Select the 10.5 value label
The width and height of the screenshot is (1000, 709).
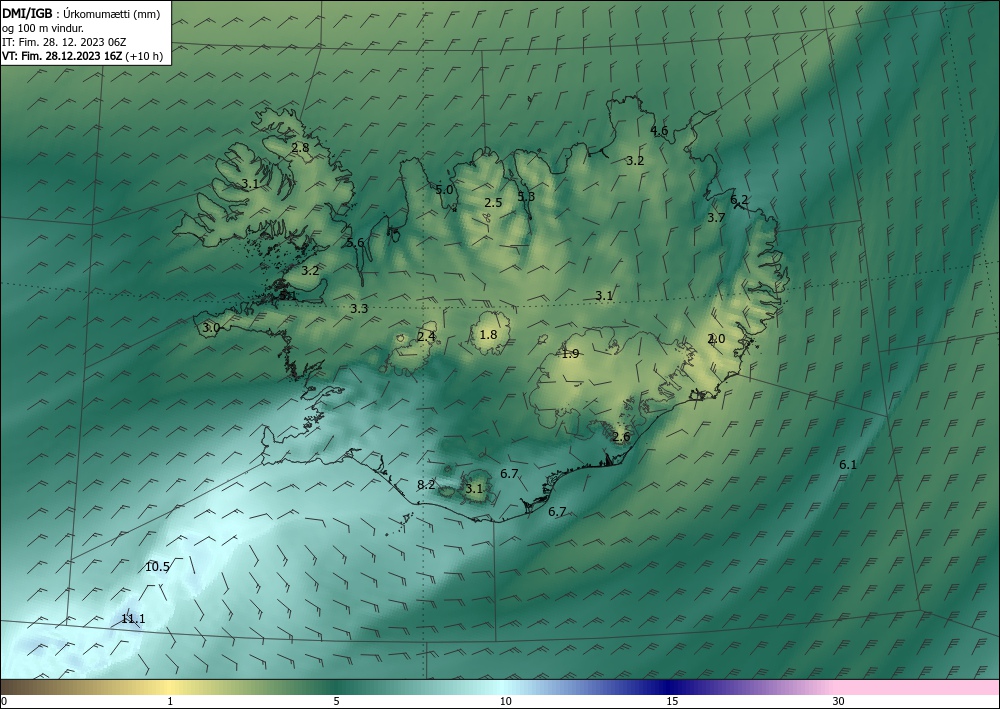coord(157,567)
